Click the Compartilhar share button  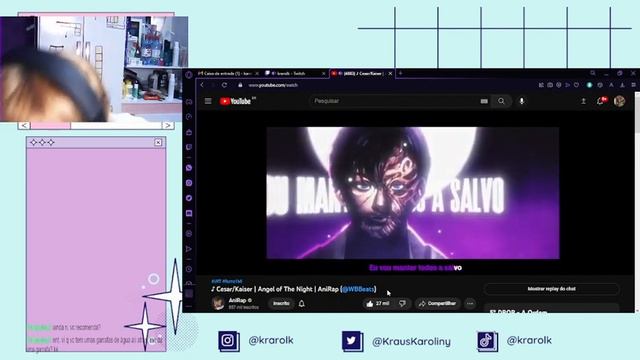coord(438,304)
